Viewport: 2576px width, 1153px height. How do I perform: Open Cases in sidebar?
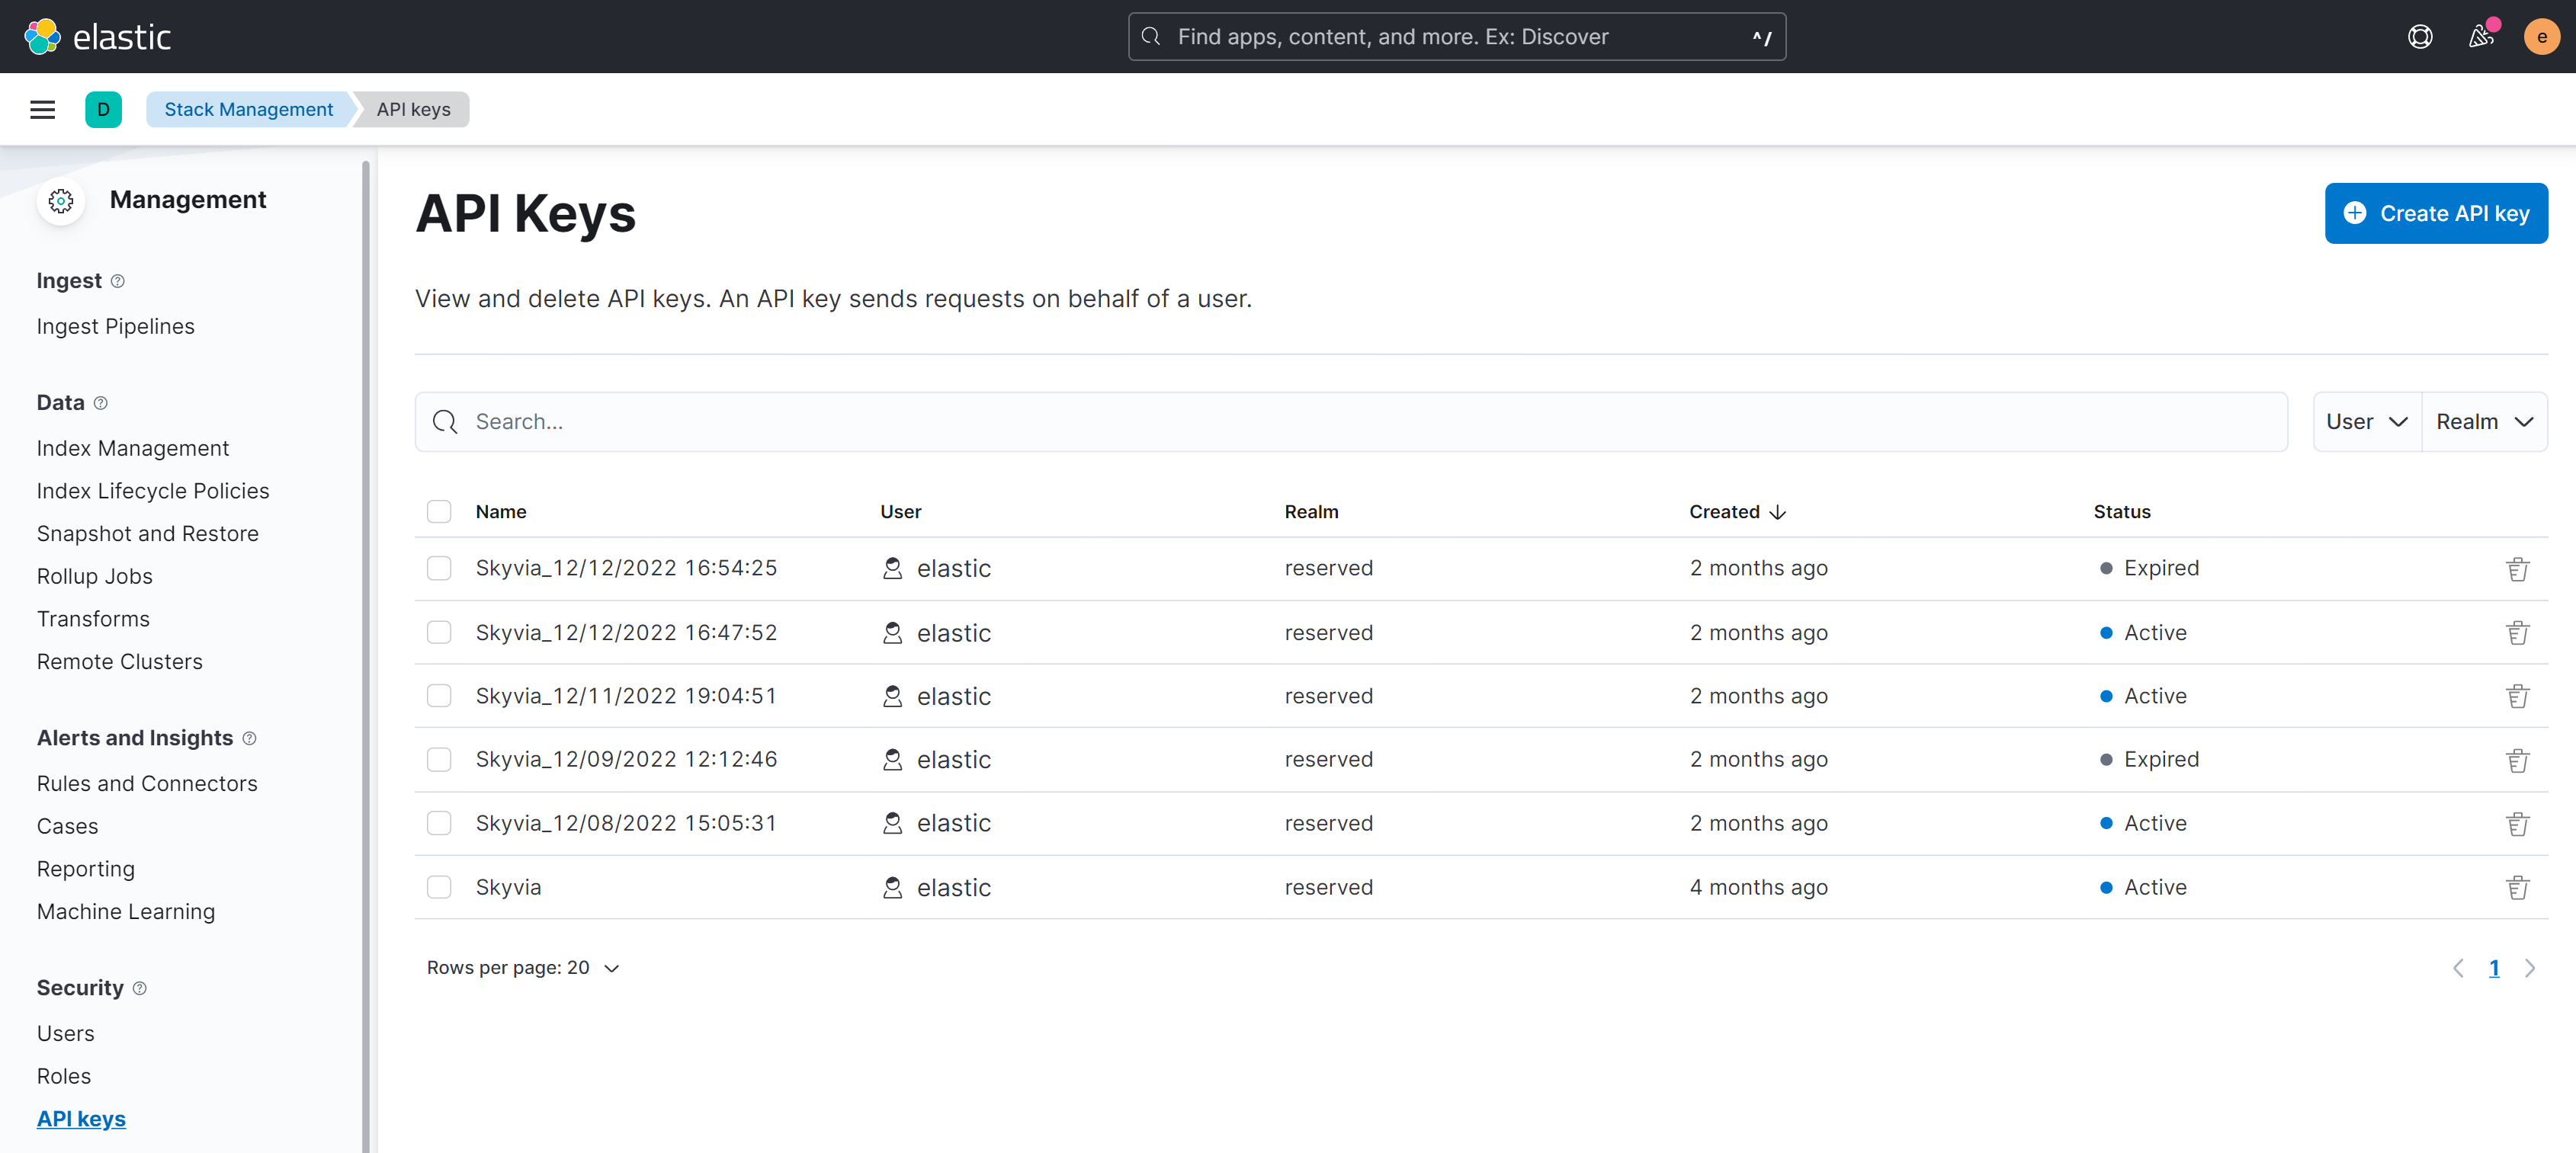67,826
